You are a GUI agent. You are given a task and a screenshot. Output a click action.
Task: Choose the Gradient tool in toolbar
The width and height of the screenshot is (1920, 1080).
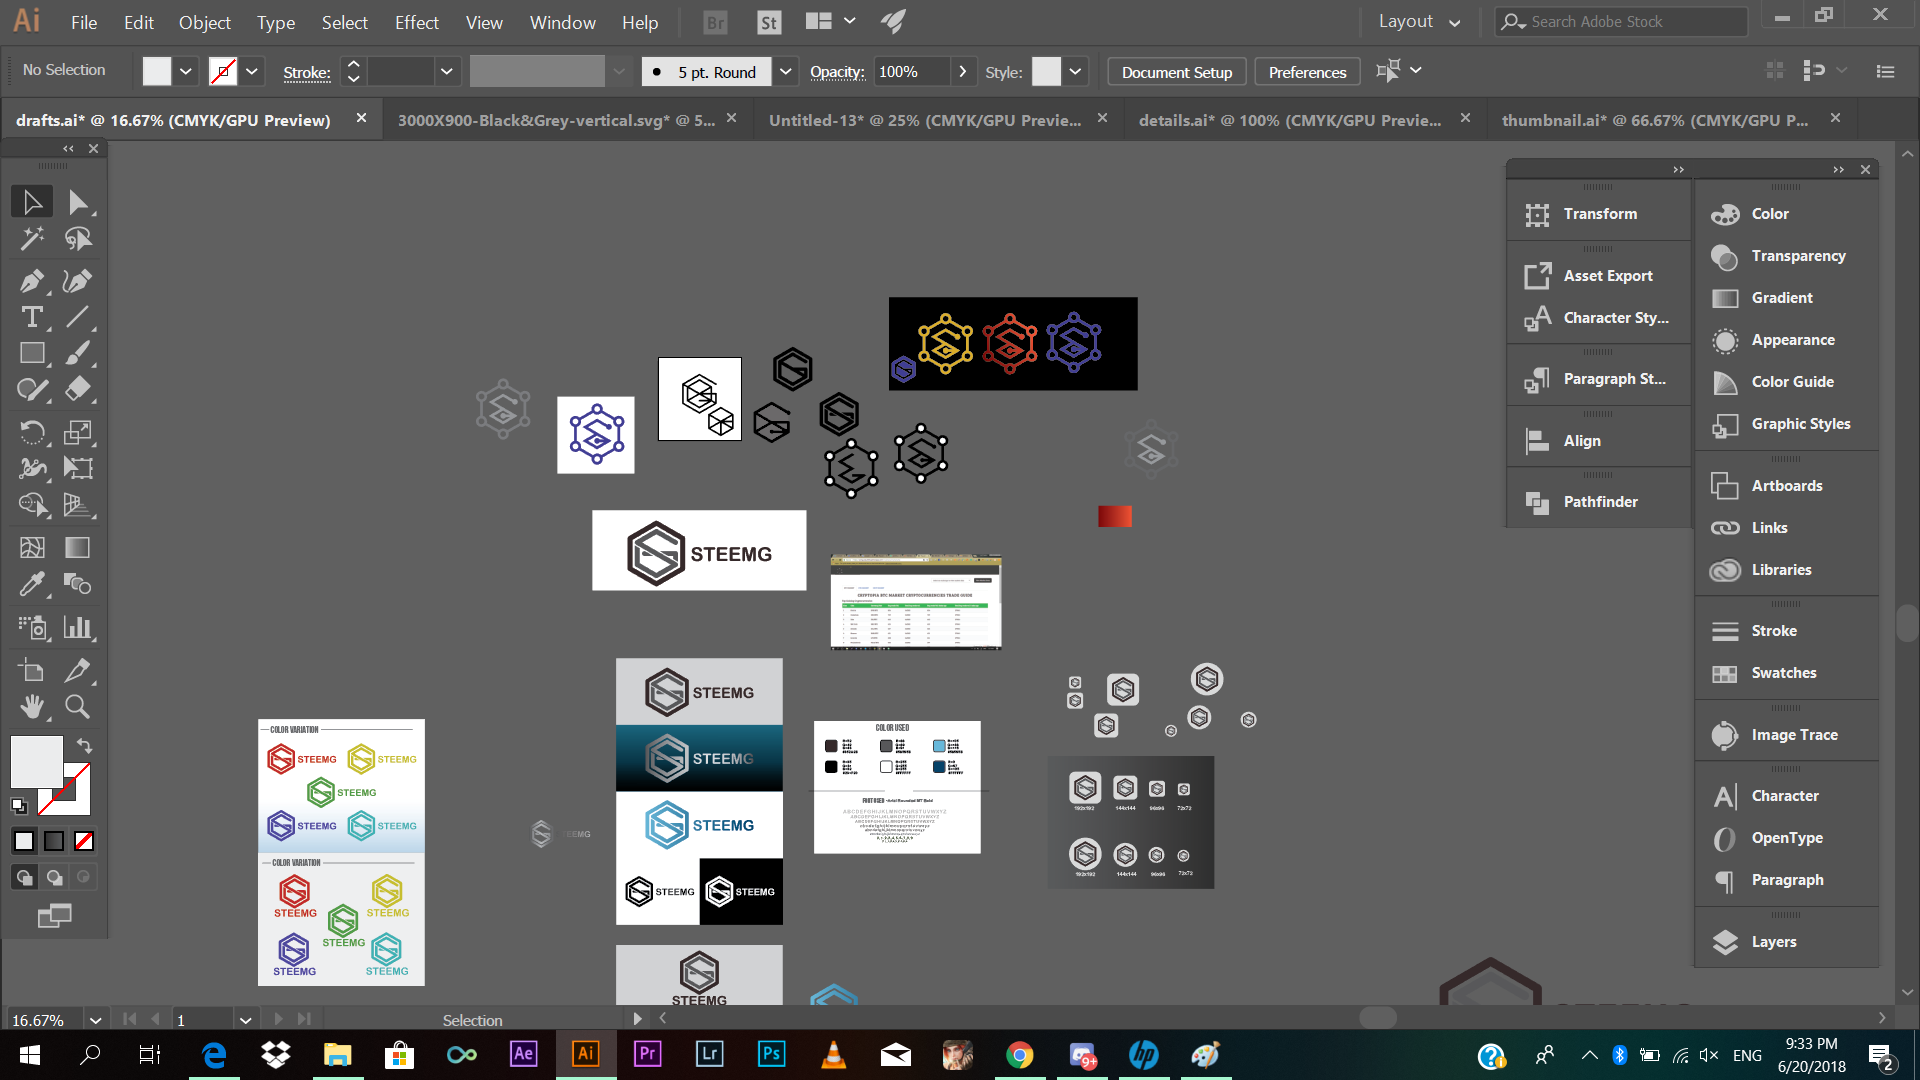click(x=78, y=547)
